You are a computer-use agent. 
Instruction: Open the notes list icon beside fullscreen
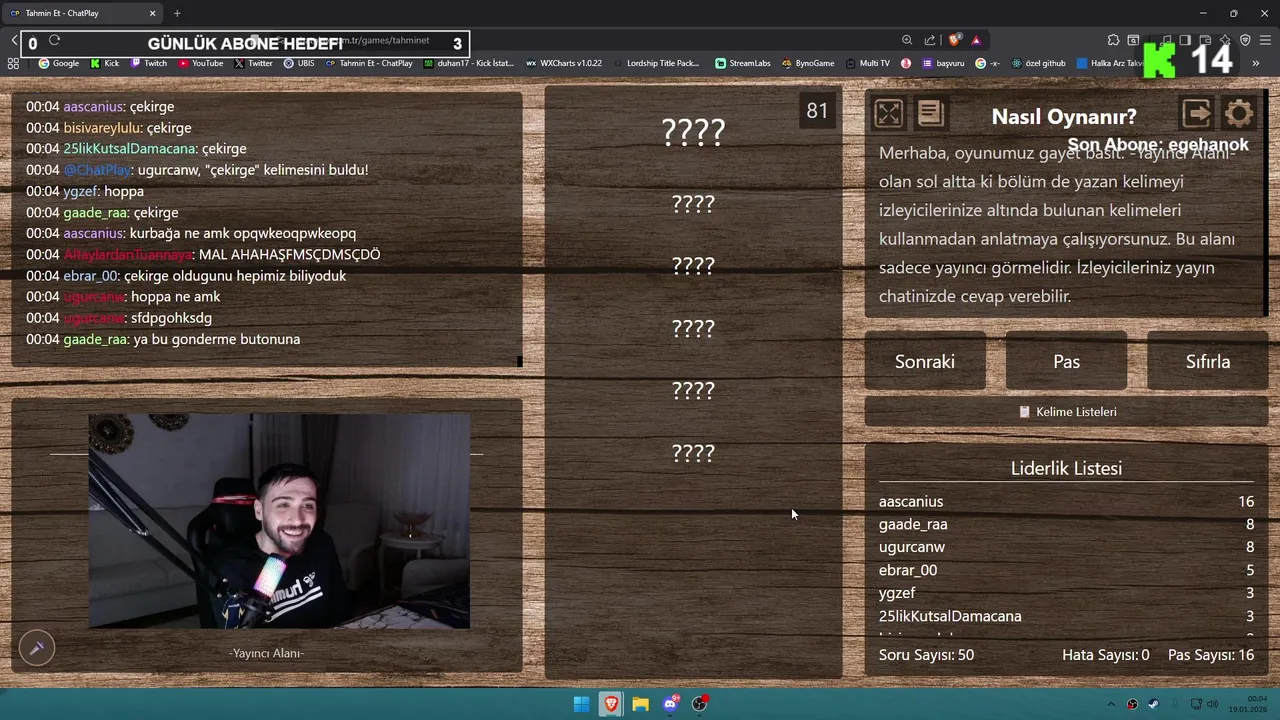(930, 113)
